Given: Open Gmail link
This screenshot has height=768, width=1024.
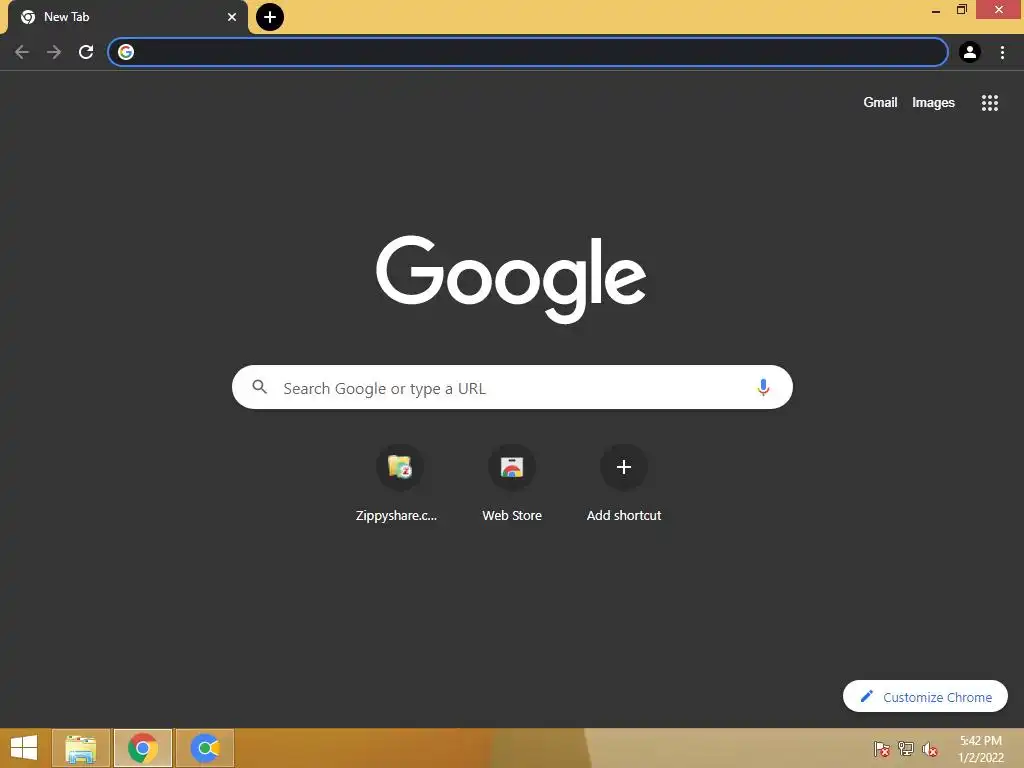Looking at the screenshot, I should (x=880, y=103).
